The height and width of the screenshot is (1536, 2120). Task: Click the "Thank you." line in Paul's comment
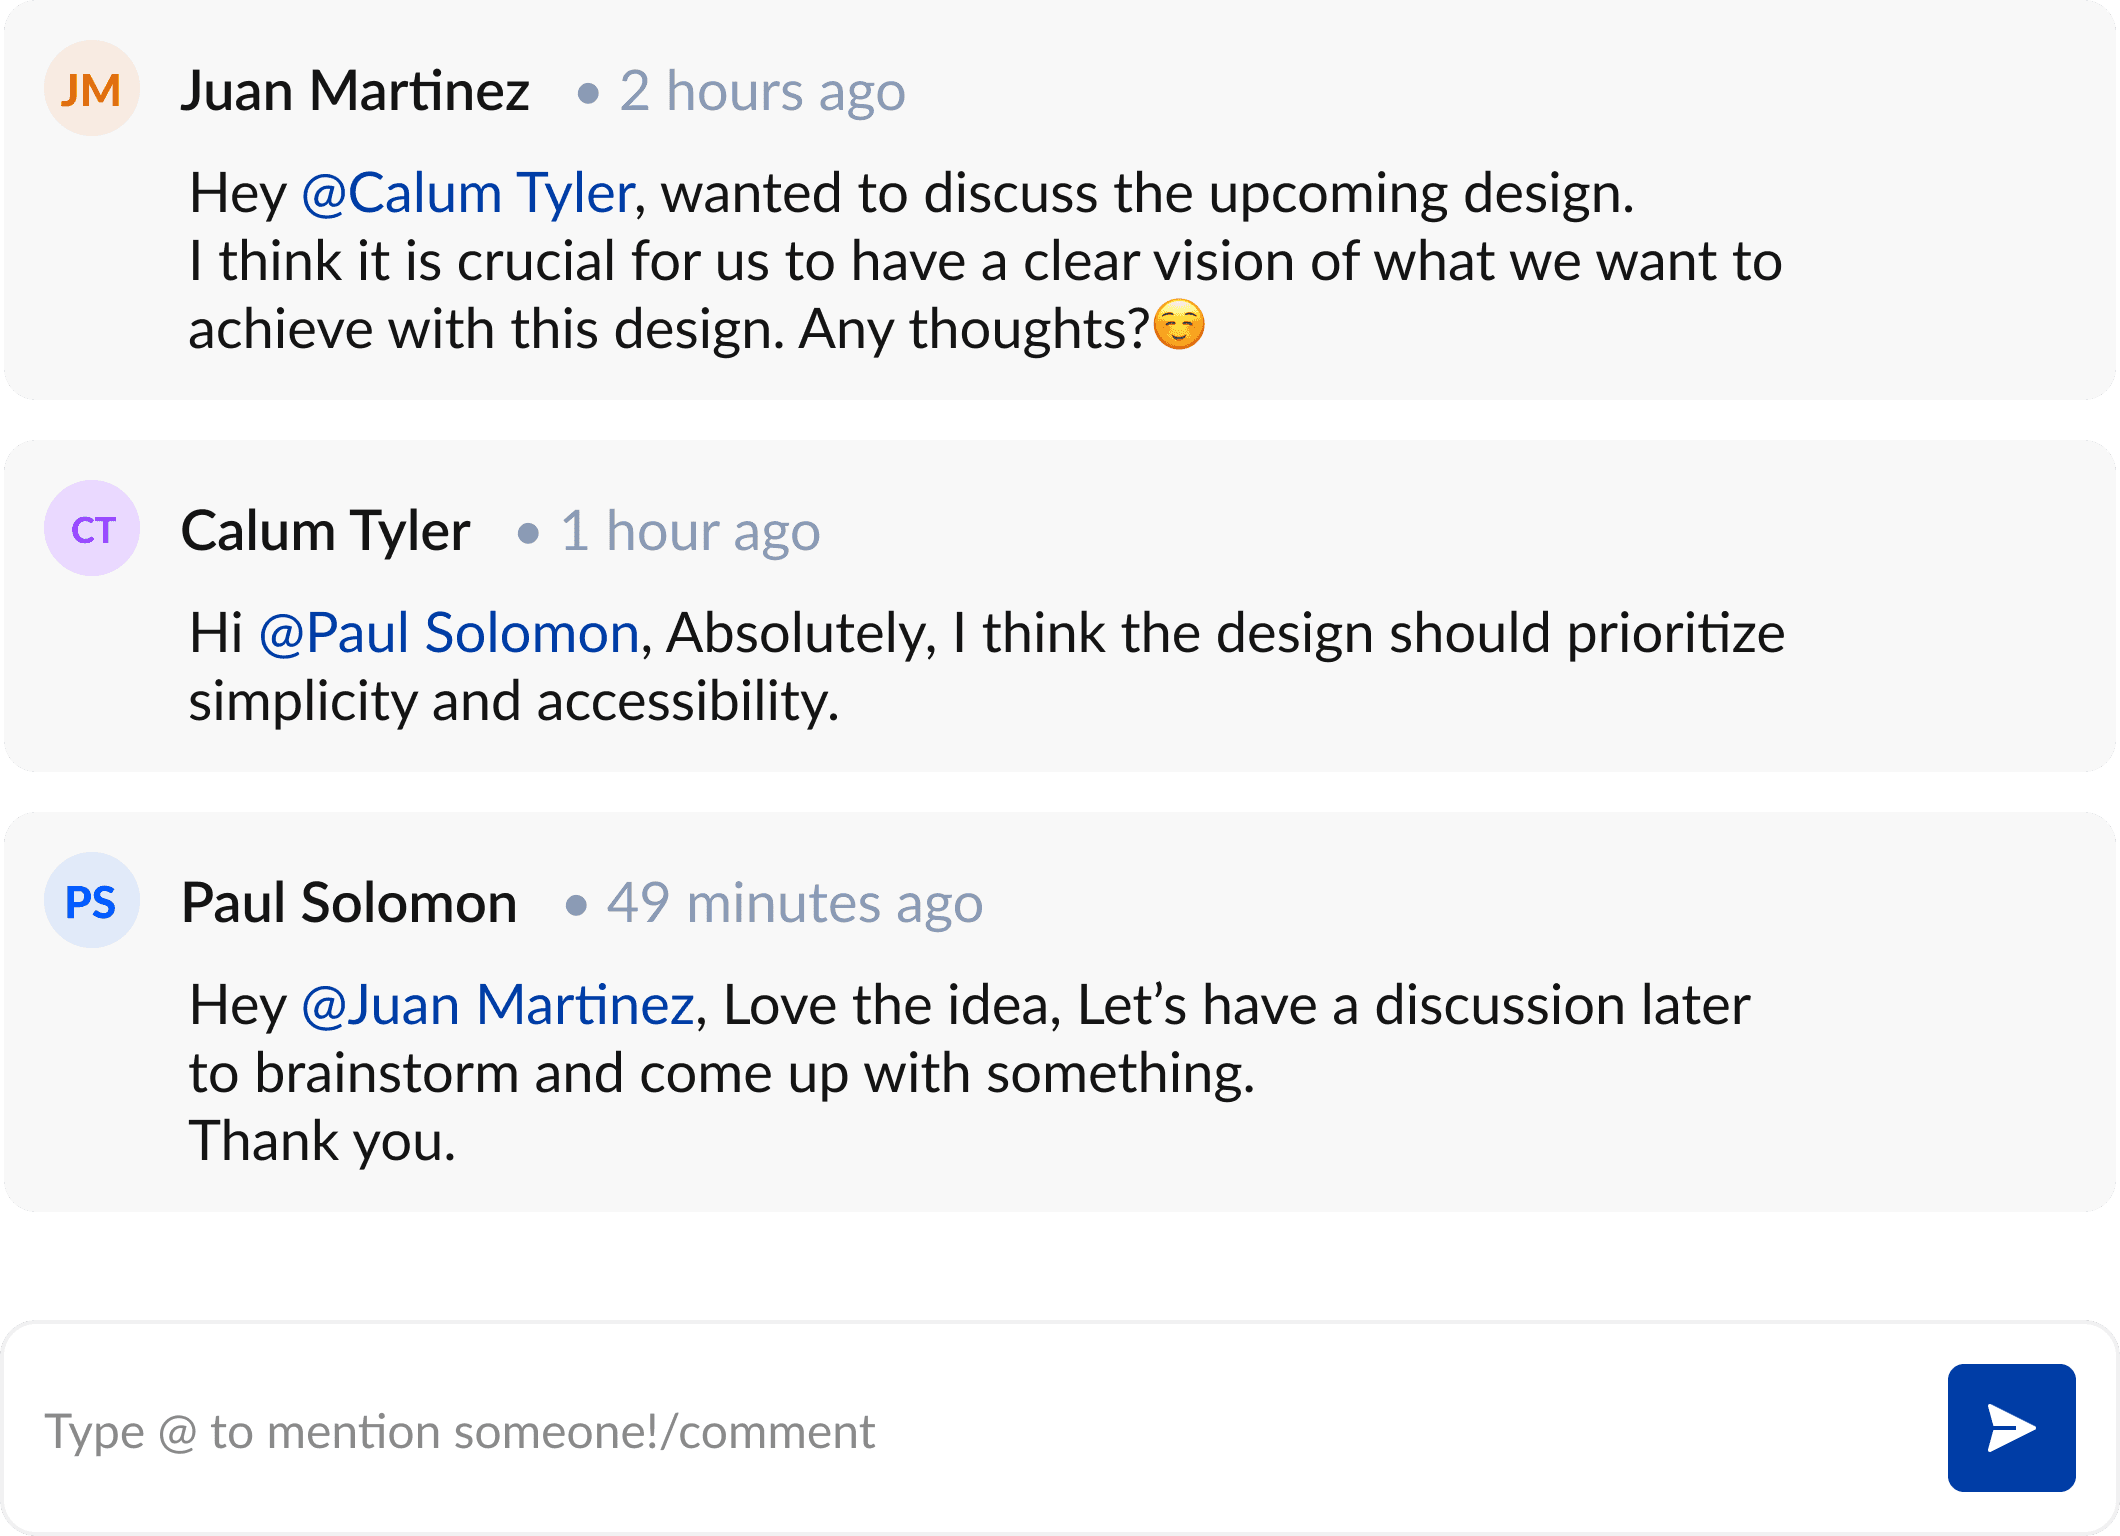(x=322, y=1141)
